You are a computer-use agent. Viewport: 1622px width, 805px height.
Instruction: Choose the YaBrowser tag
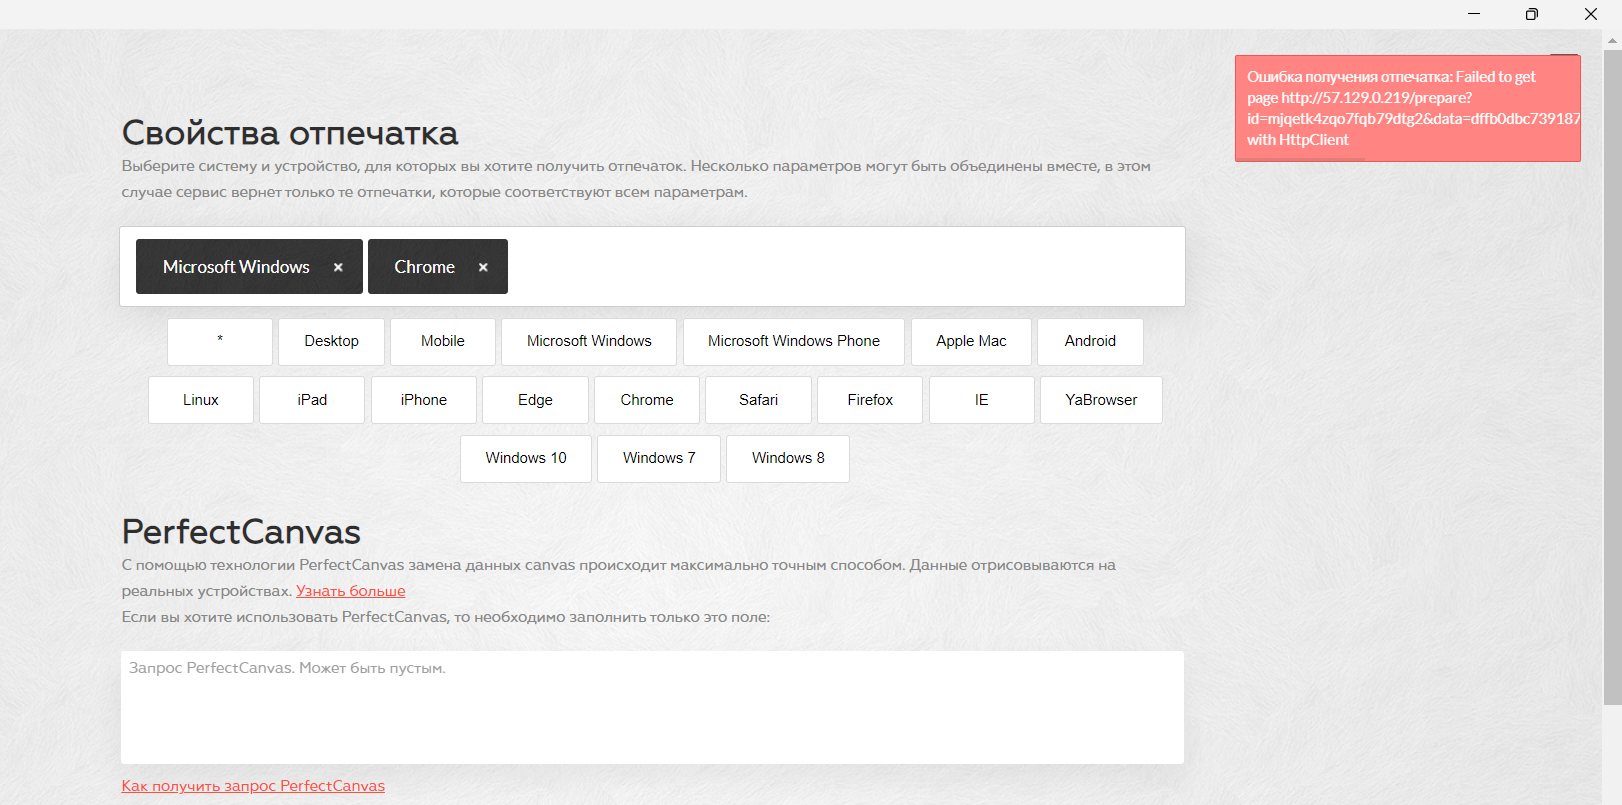tap(1101, 400)
